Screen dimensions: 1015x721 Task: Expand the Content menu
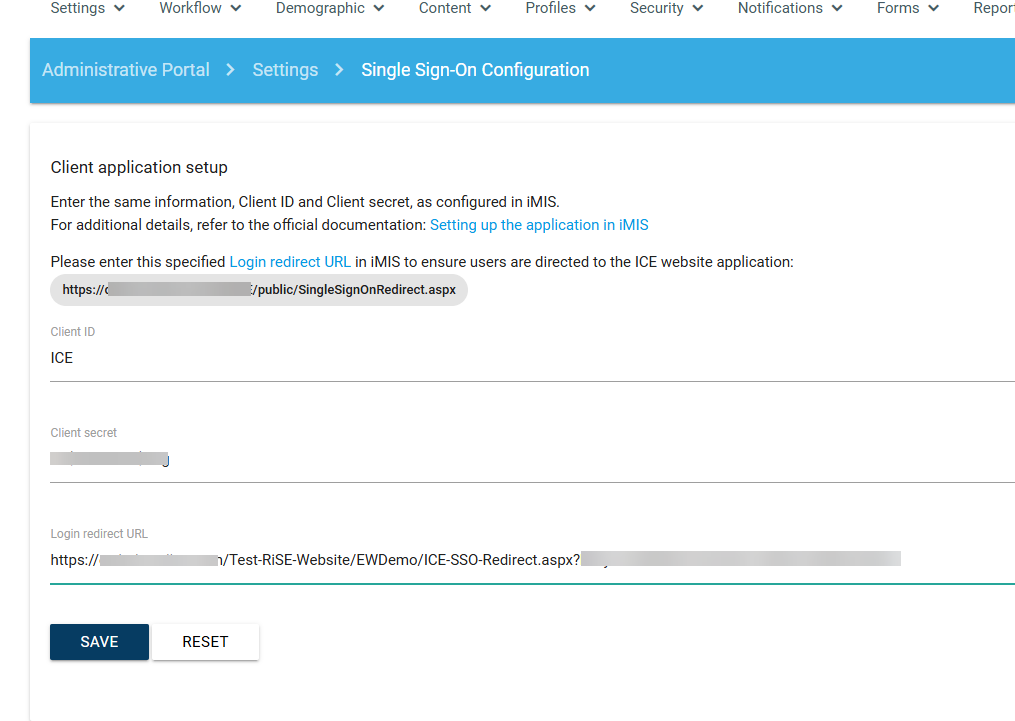455,8
